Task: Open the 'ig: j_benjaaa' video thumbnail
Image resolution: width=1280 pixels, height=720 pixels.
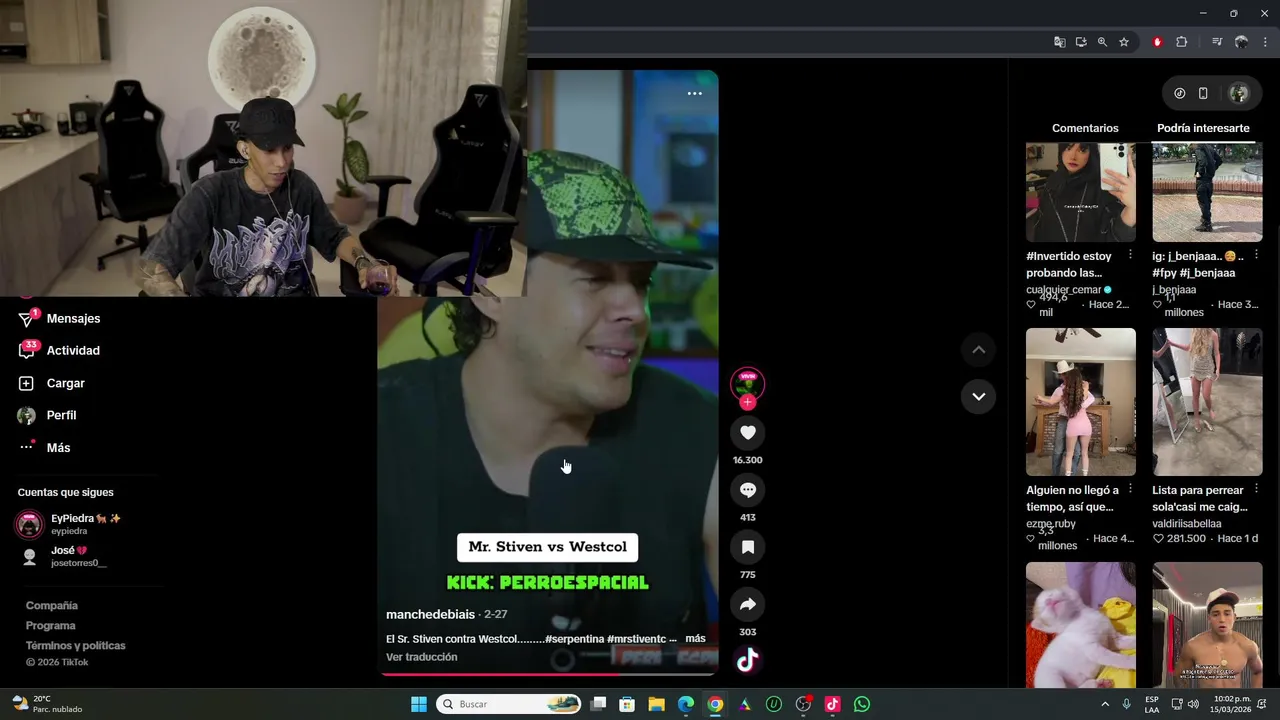Action: [1207, 192]
